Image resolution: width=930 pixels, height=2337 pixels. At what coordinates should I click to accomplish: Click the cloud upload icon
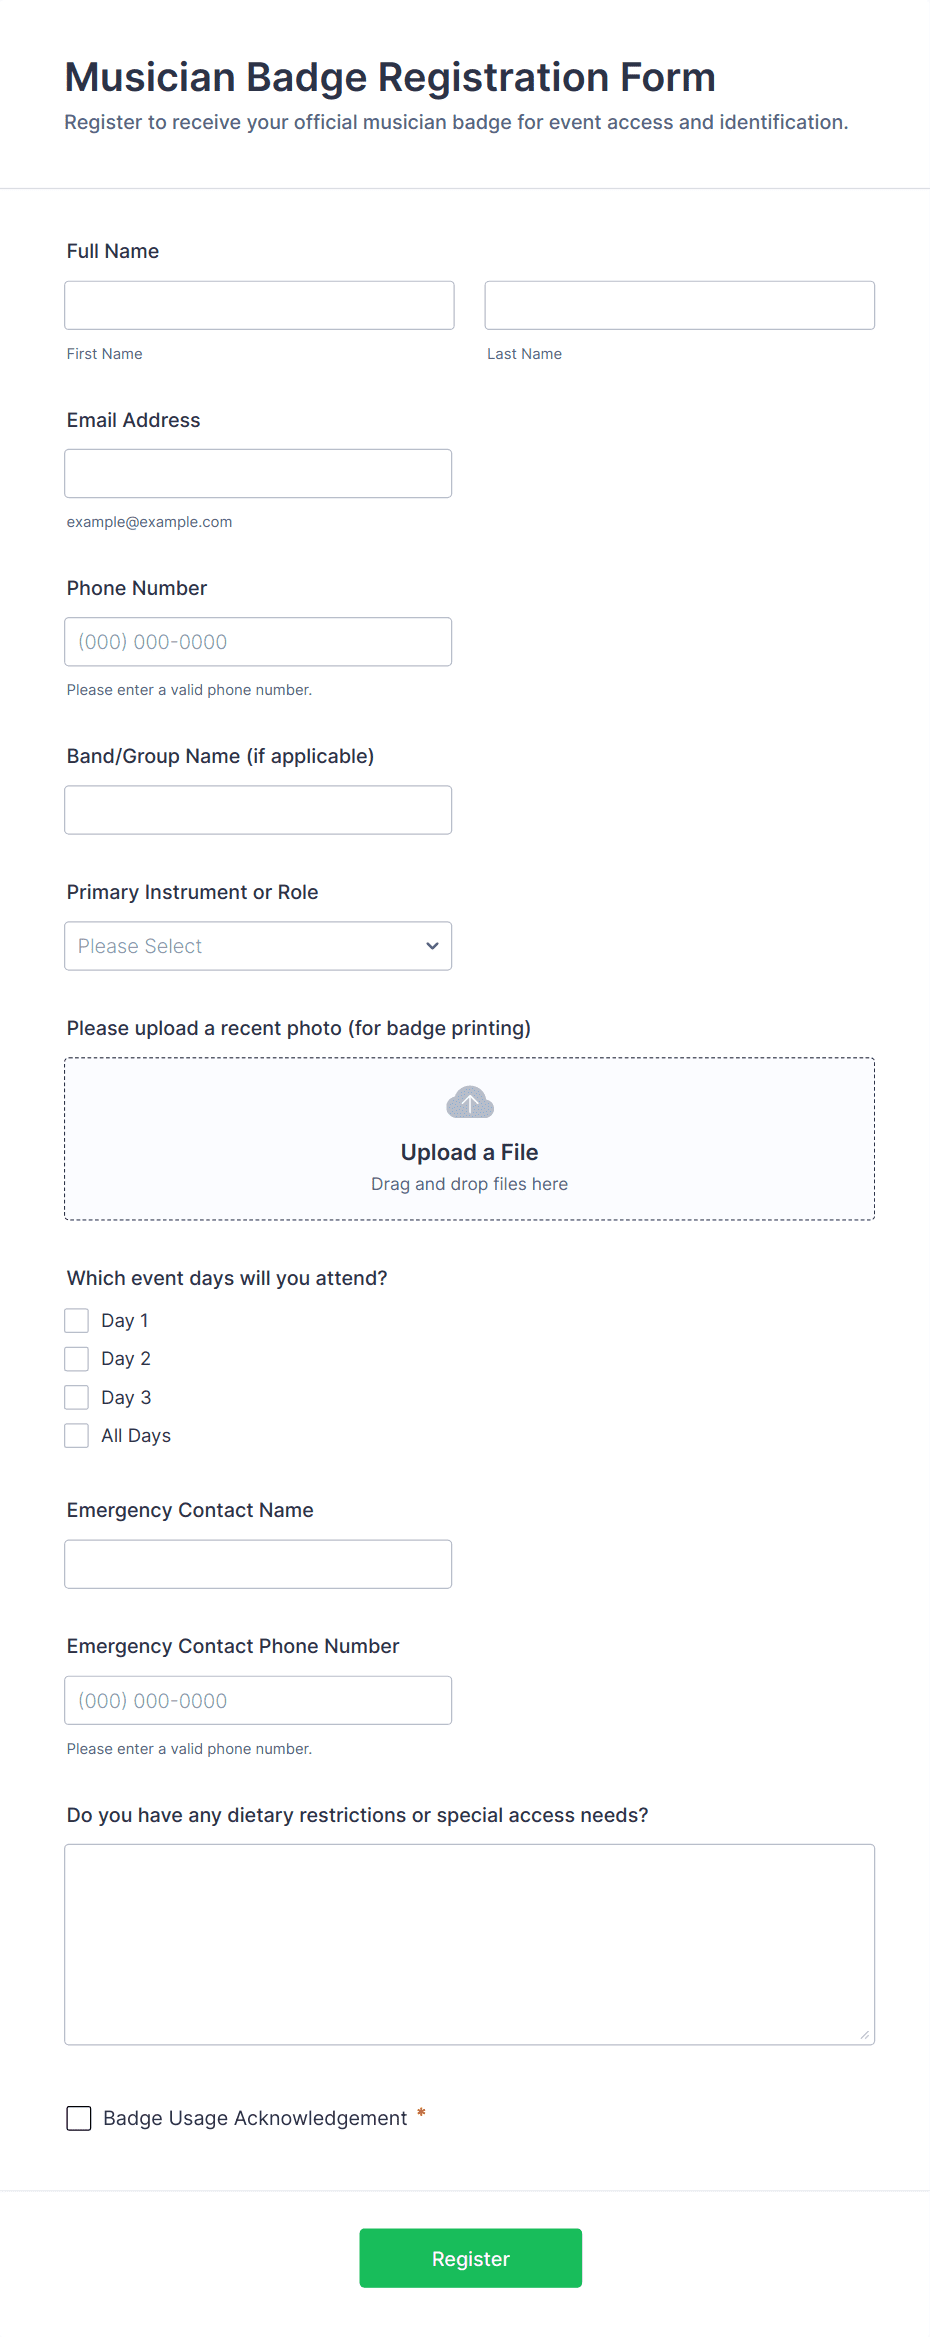pyautogui.click(x=469, y=1102)
